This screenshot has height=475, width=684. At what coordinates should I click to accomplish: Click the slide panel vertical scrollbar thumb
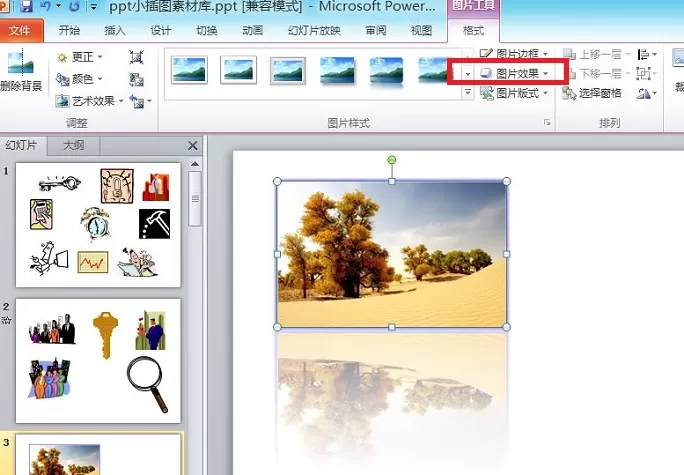[x=195, y=199]
